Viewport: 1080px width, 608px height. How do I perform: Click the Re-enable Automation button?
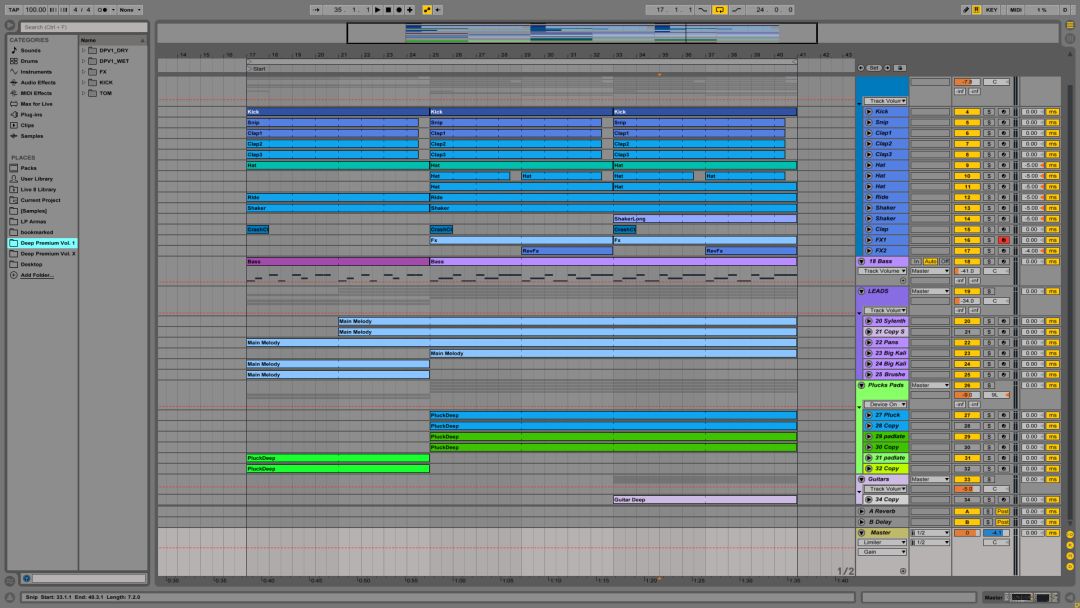click(437, 10)
